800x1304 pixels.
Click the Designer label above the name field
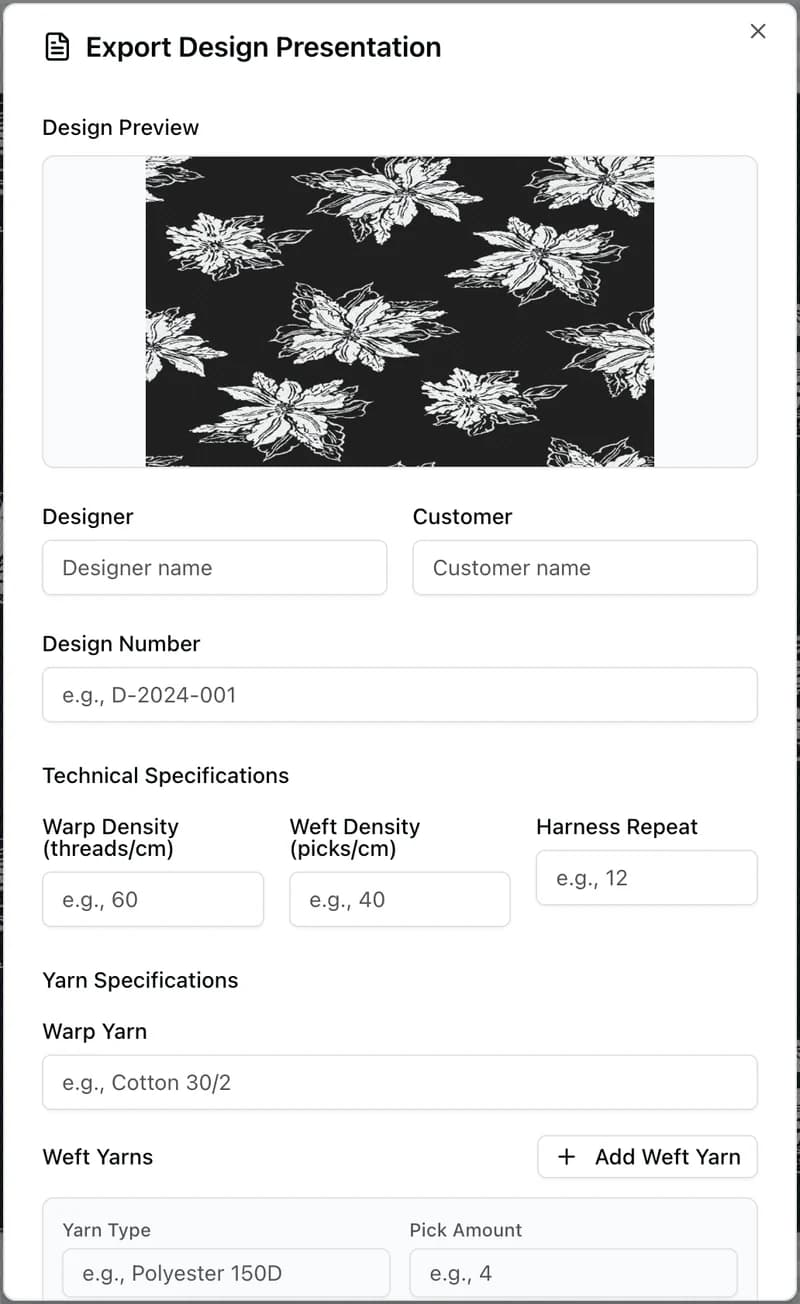(x=88, y=517)
